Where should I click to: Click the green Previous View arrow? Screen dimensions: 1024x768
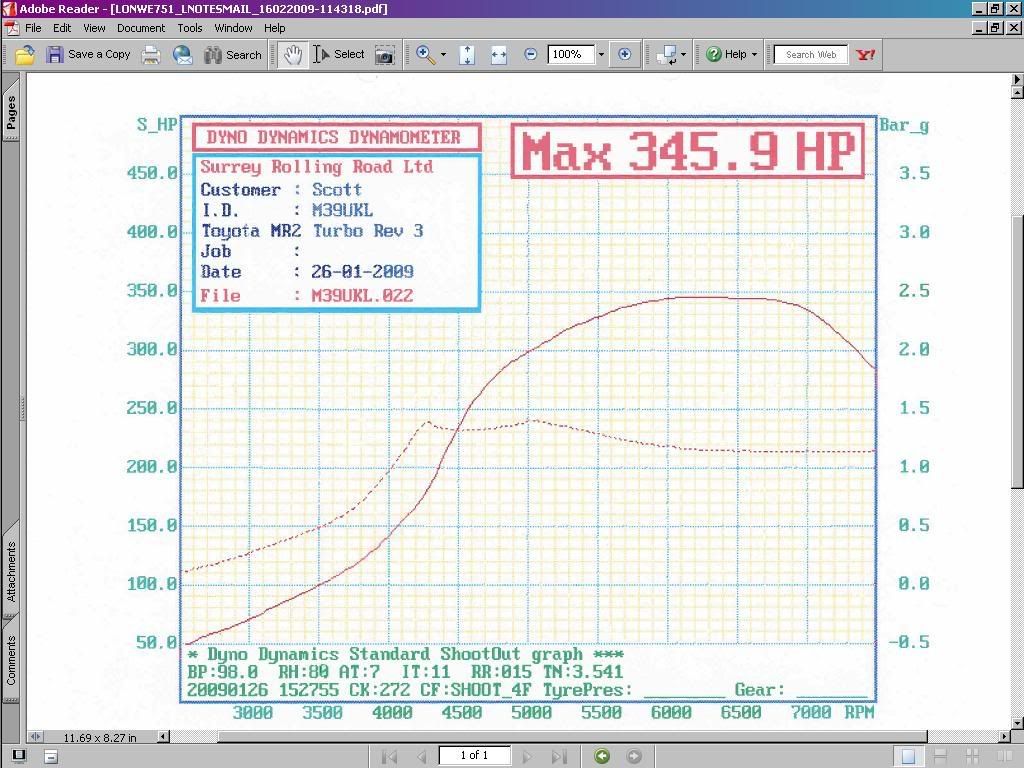pyautogui.click(x=602, y=756)
